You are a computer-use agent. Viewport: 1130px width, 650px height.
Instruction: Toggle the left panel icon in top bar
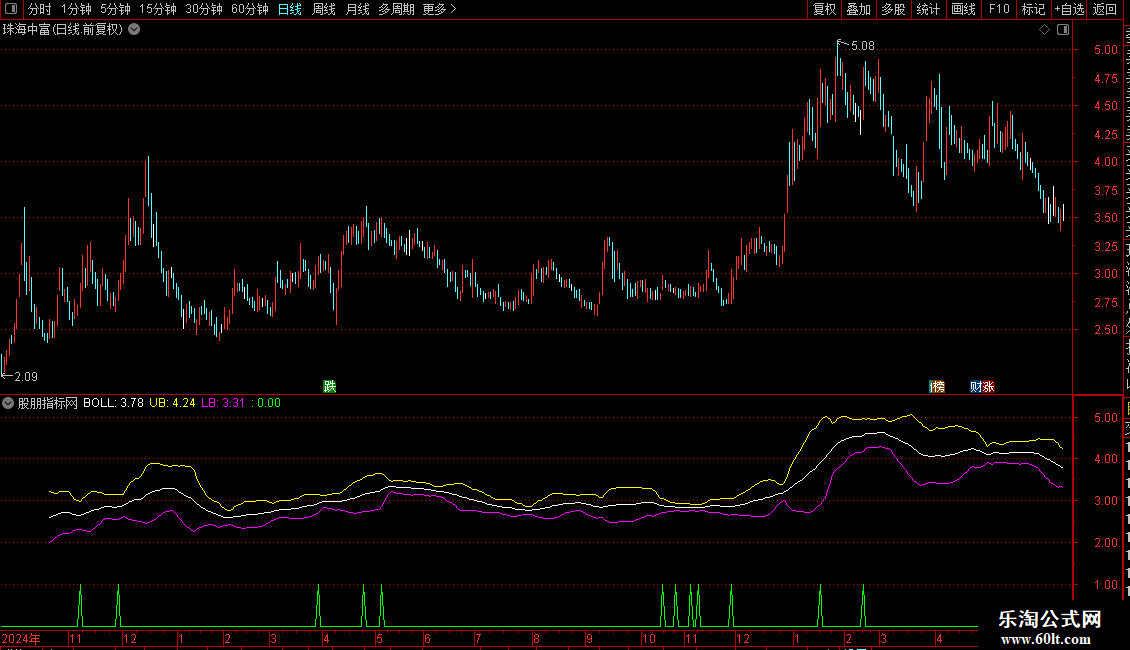[x=11, y=9]
